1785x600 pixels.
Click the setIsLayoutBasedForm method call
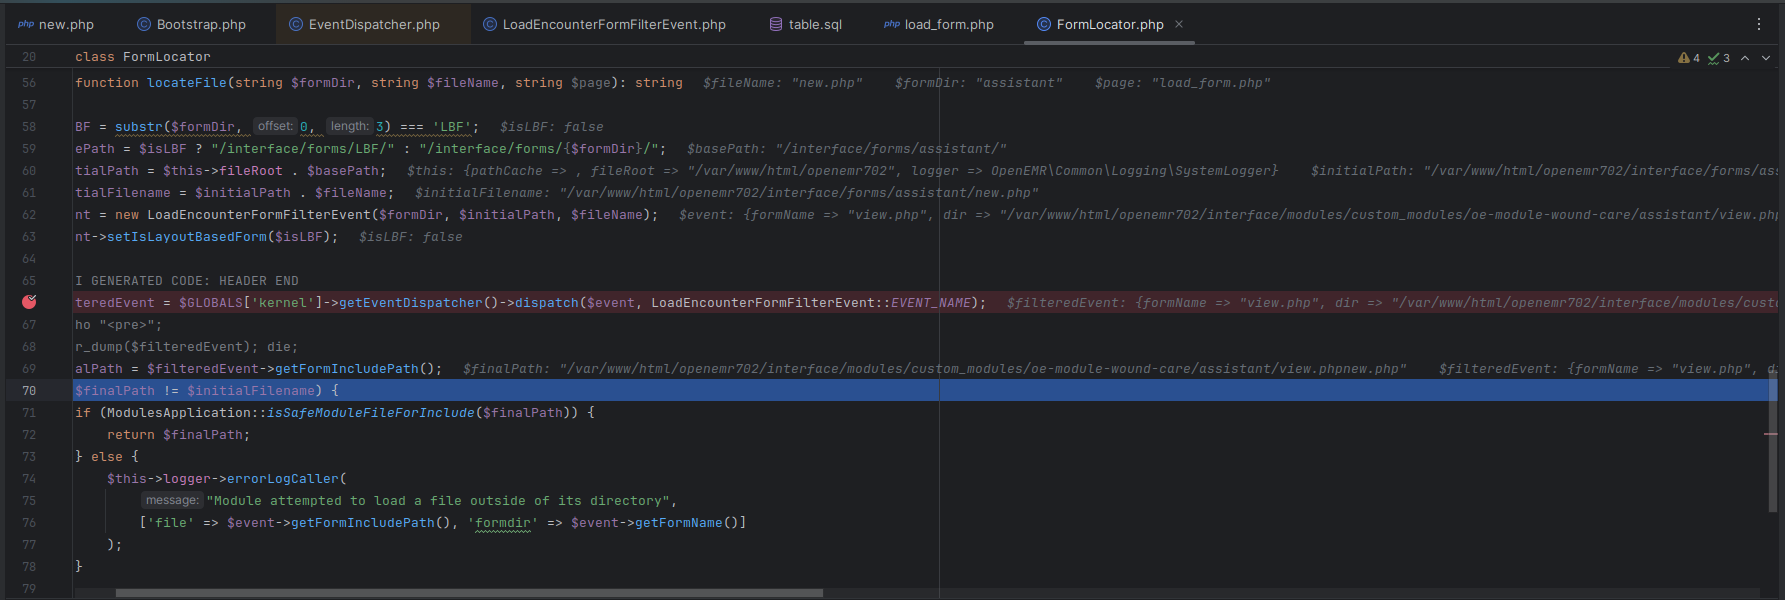click(x=187, y=237)
